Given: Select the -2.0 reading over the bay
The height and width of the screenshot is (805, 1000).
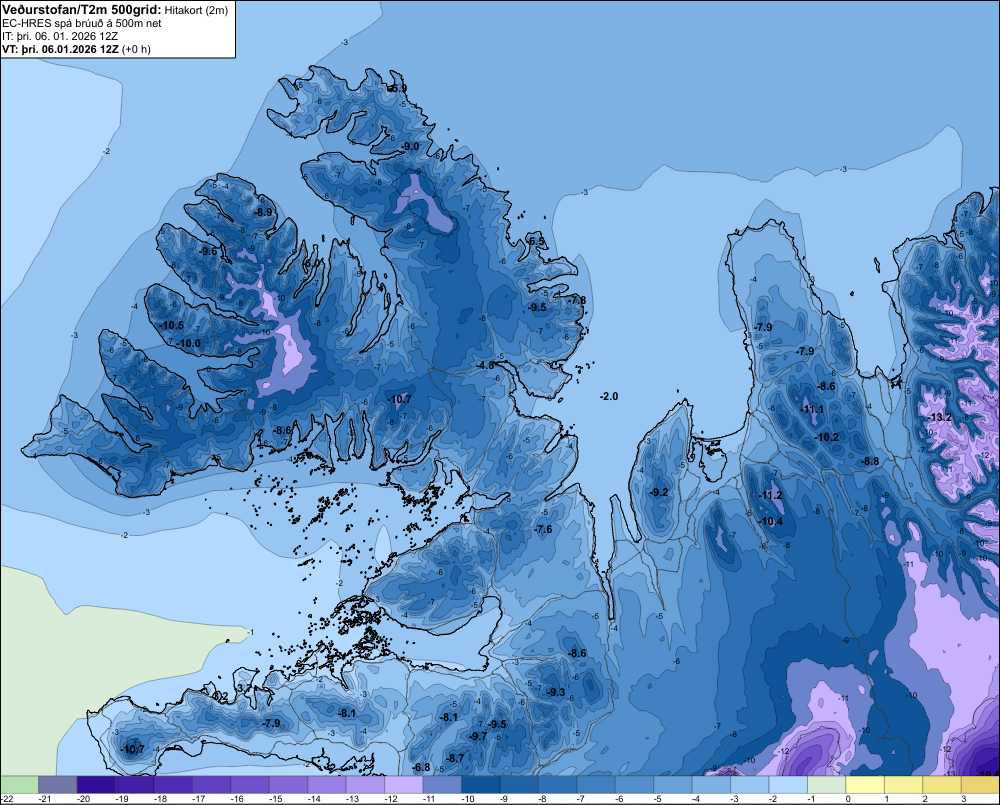Looking at the screenshot, I should 609,396.
